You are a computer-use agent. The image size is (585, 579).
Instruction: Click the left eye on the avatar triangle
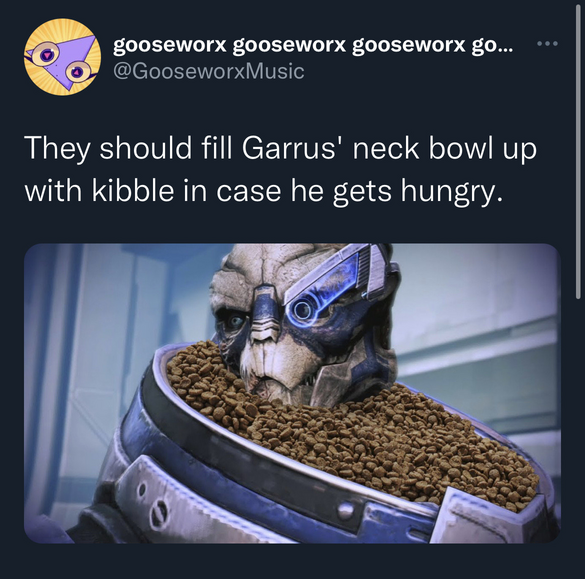click(x=46, y=56)
